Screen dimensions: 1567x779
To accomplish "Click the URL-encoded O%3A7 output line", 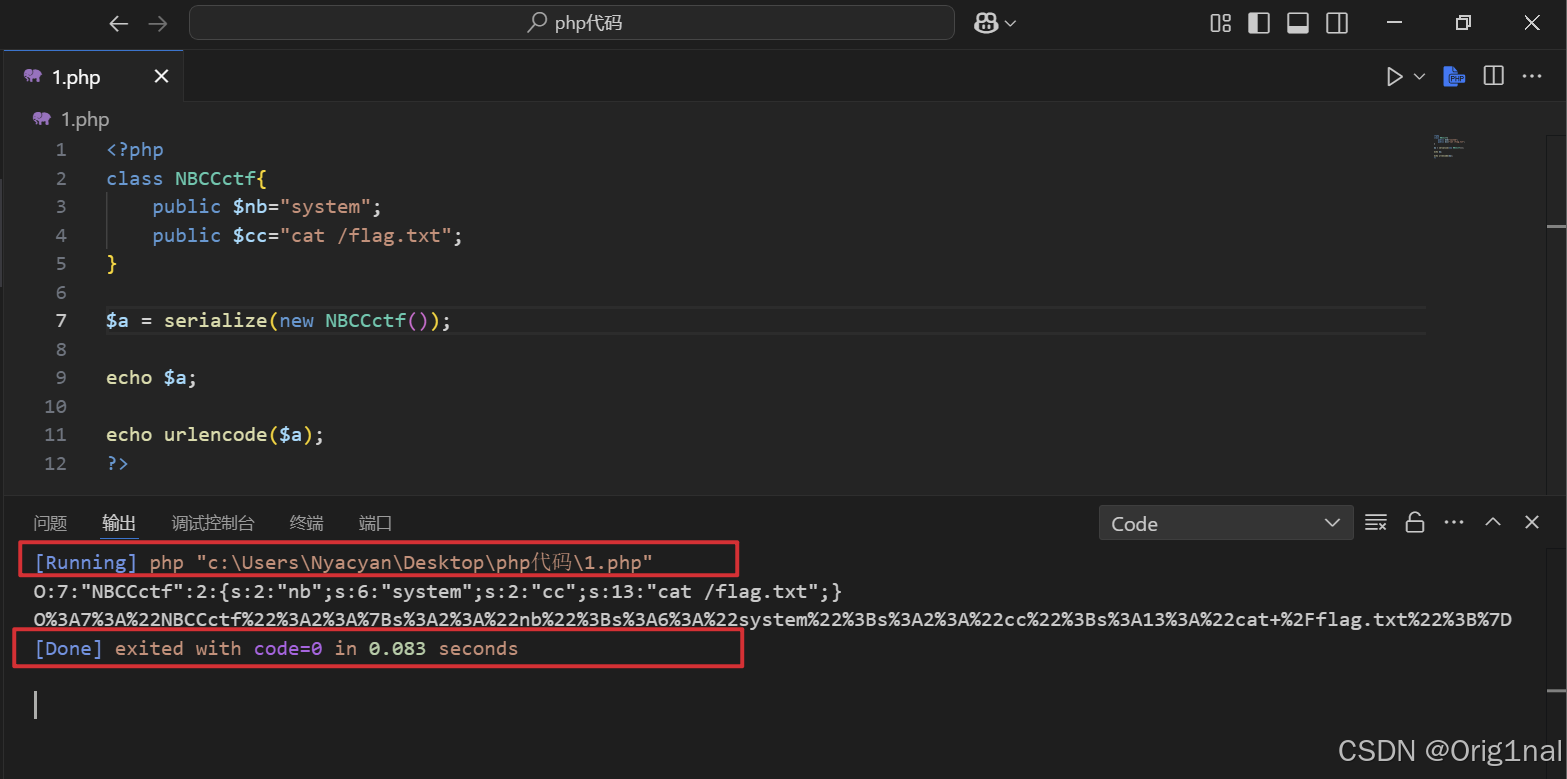I will pos(772,620).
